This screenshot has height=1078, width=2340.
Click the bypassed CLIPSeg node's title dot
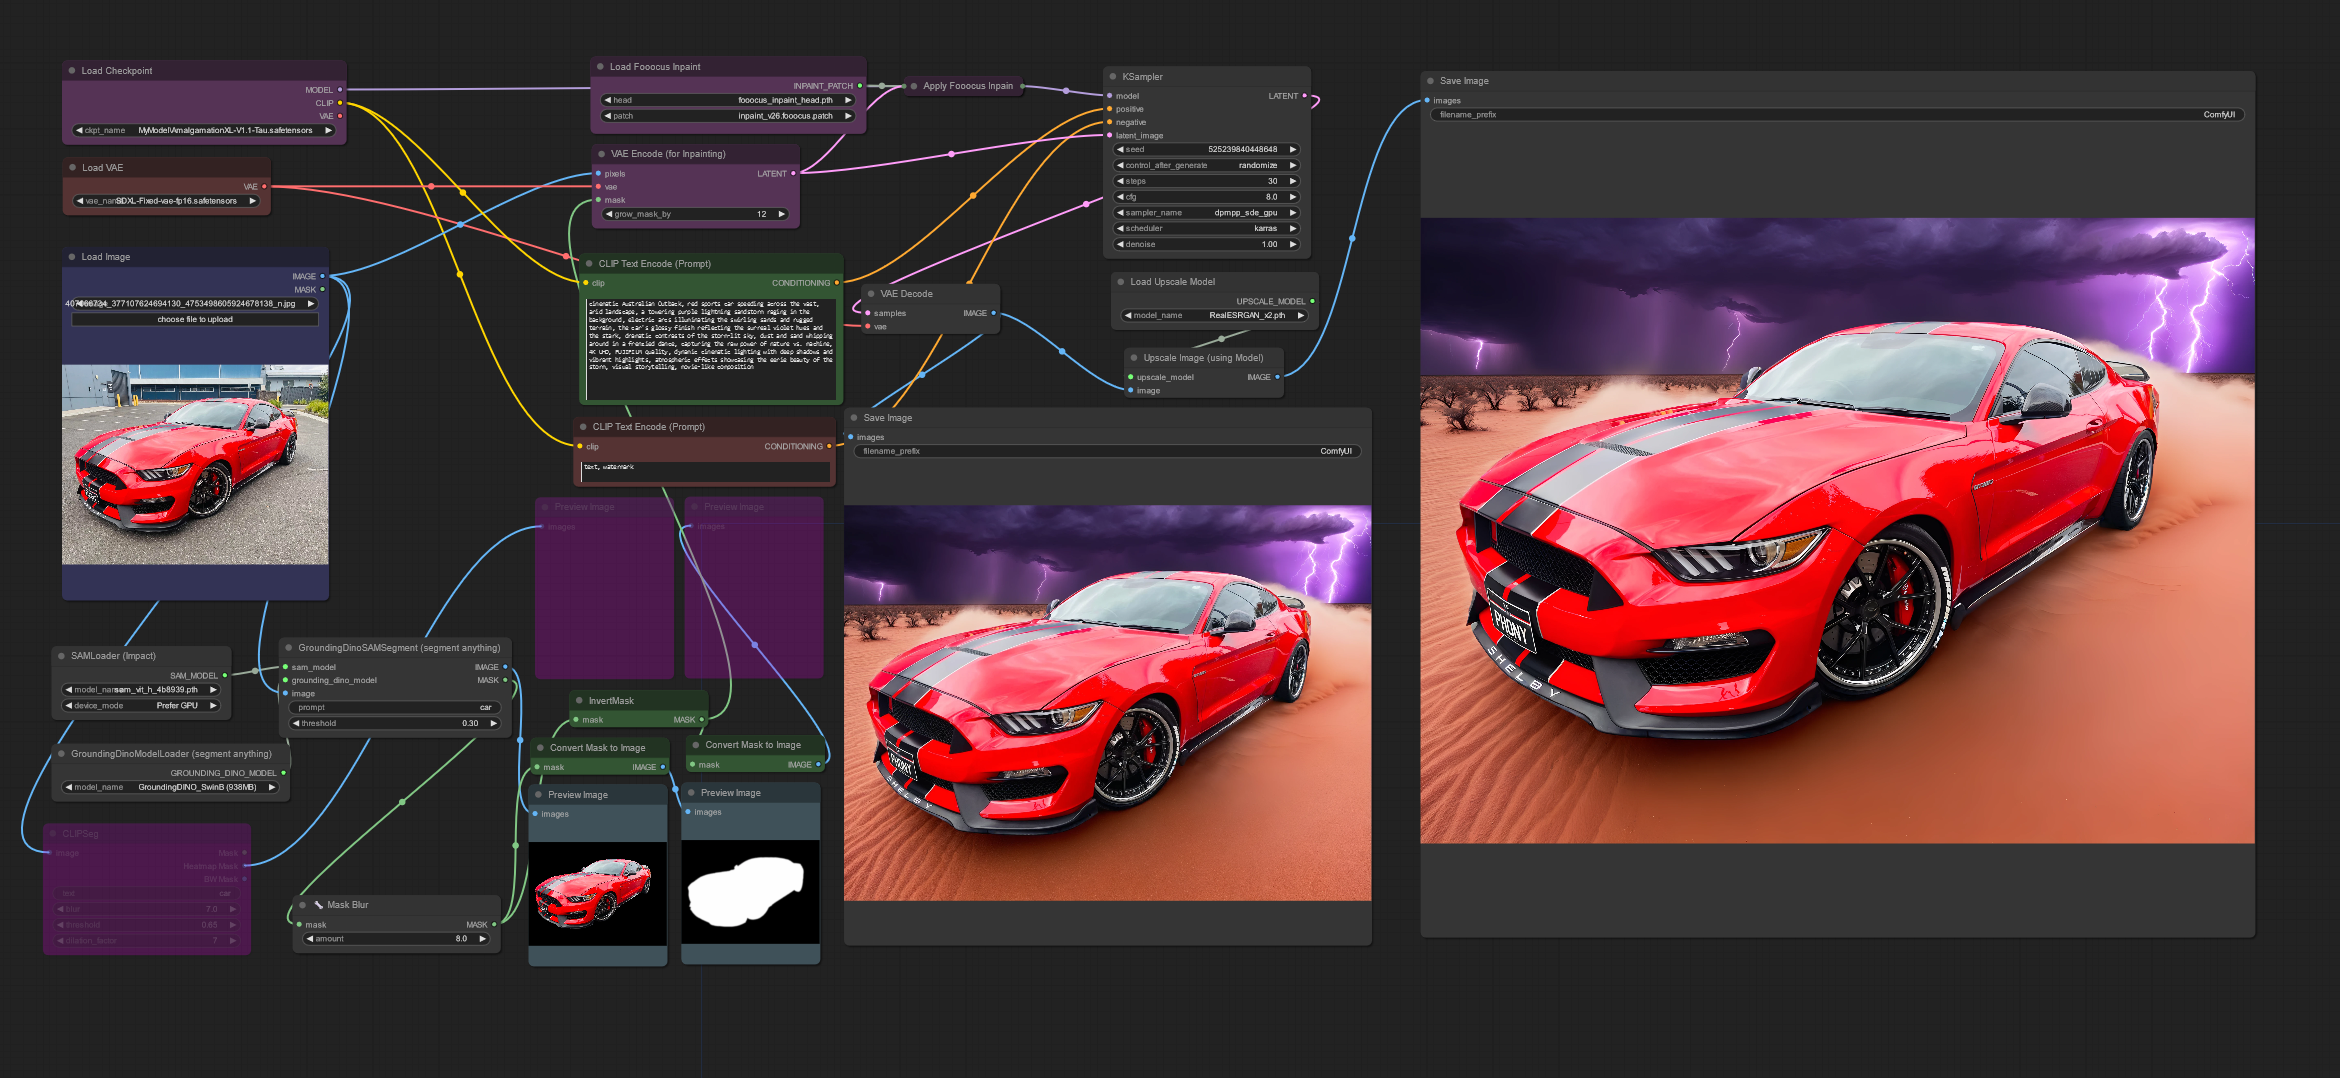point(53,834)
